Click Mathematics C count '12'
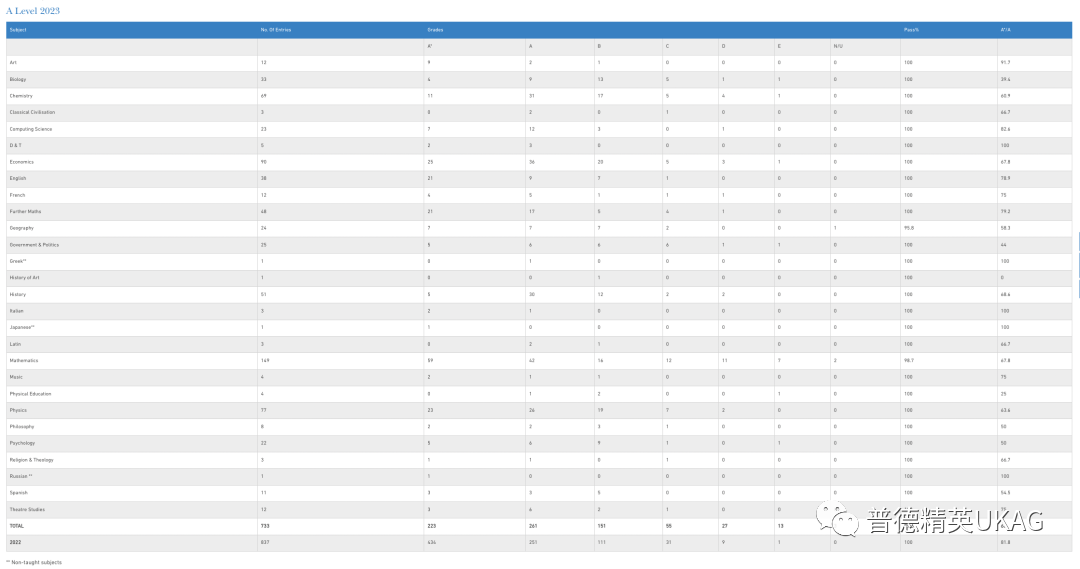This screenshot has height=569, width=1080. pos(669,360)
